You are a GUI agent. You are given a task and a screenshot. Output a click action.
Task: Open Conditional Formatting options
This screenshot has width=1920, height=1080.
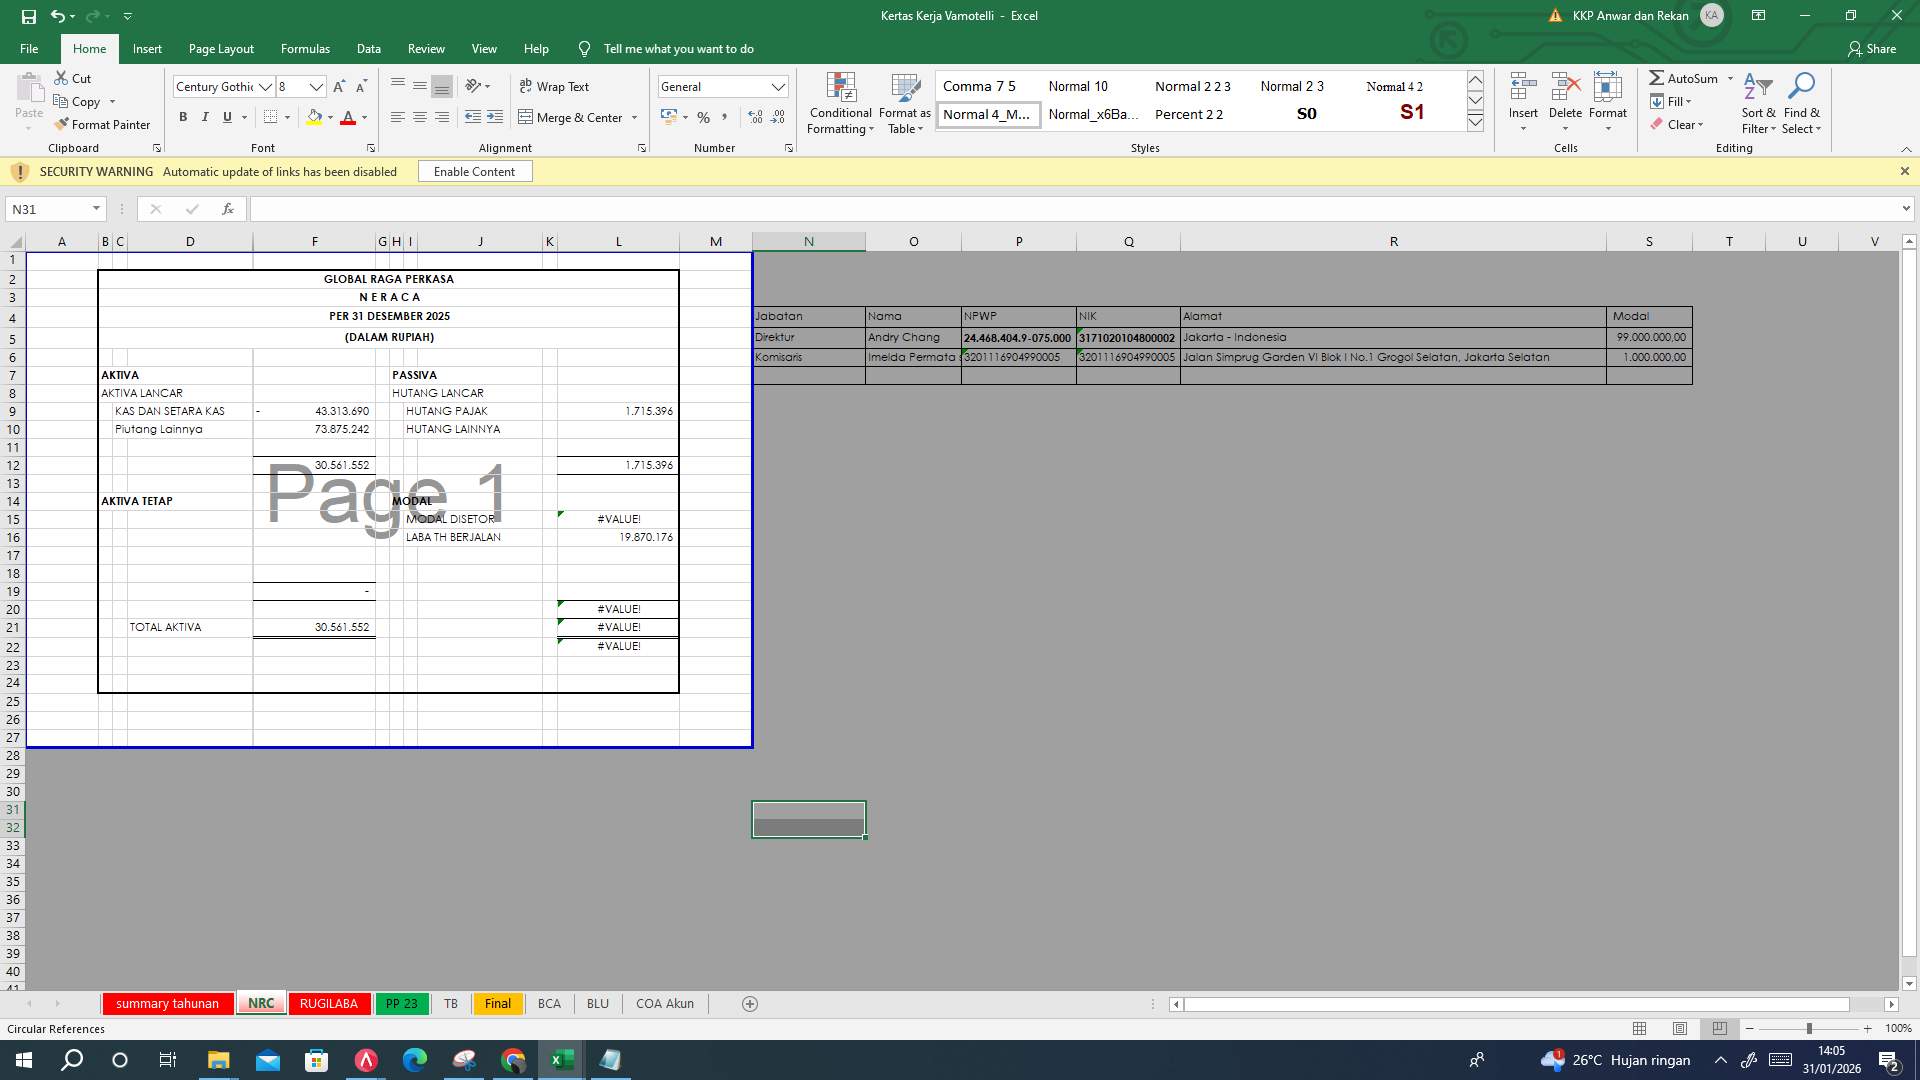[840, 103]
